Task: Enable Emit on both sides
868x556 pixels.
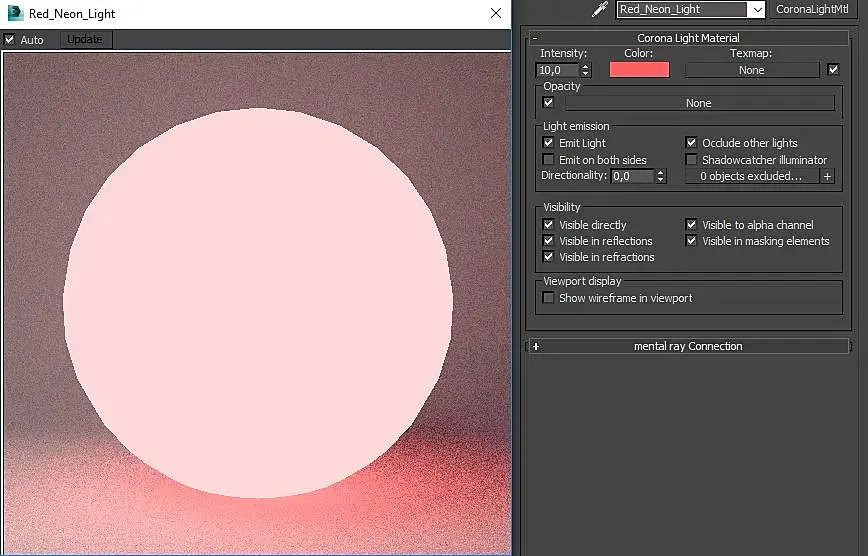Action: [549, 159]
